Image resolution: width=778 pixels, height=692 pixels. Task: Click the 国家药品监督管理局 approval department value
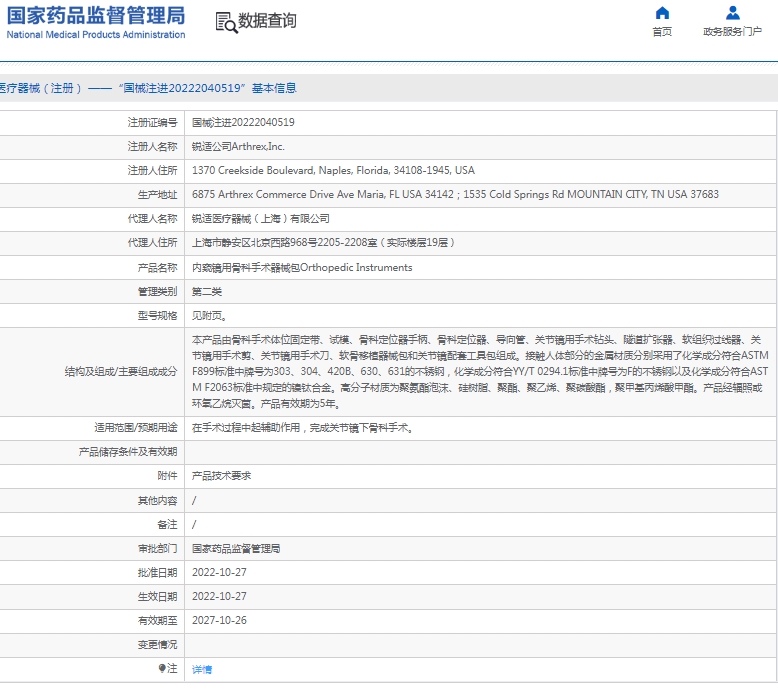click(236, 549)
